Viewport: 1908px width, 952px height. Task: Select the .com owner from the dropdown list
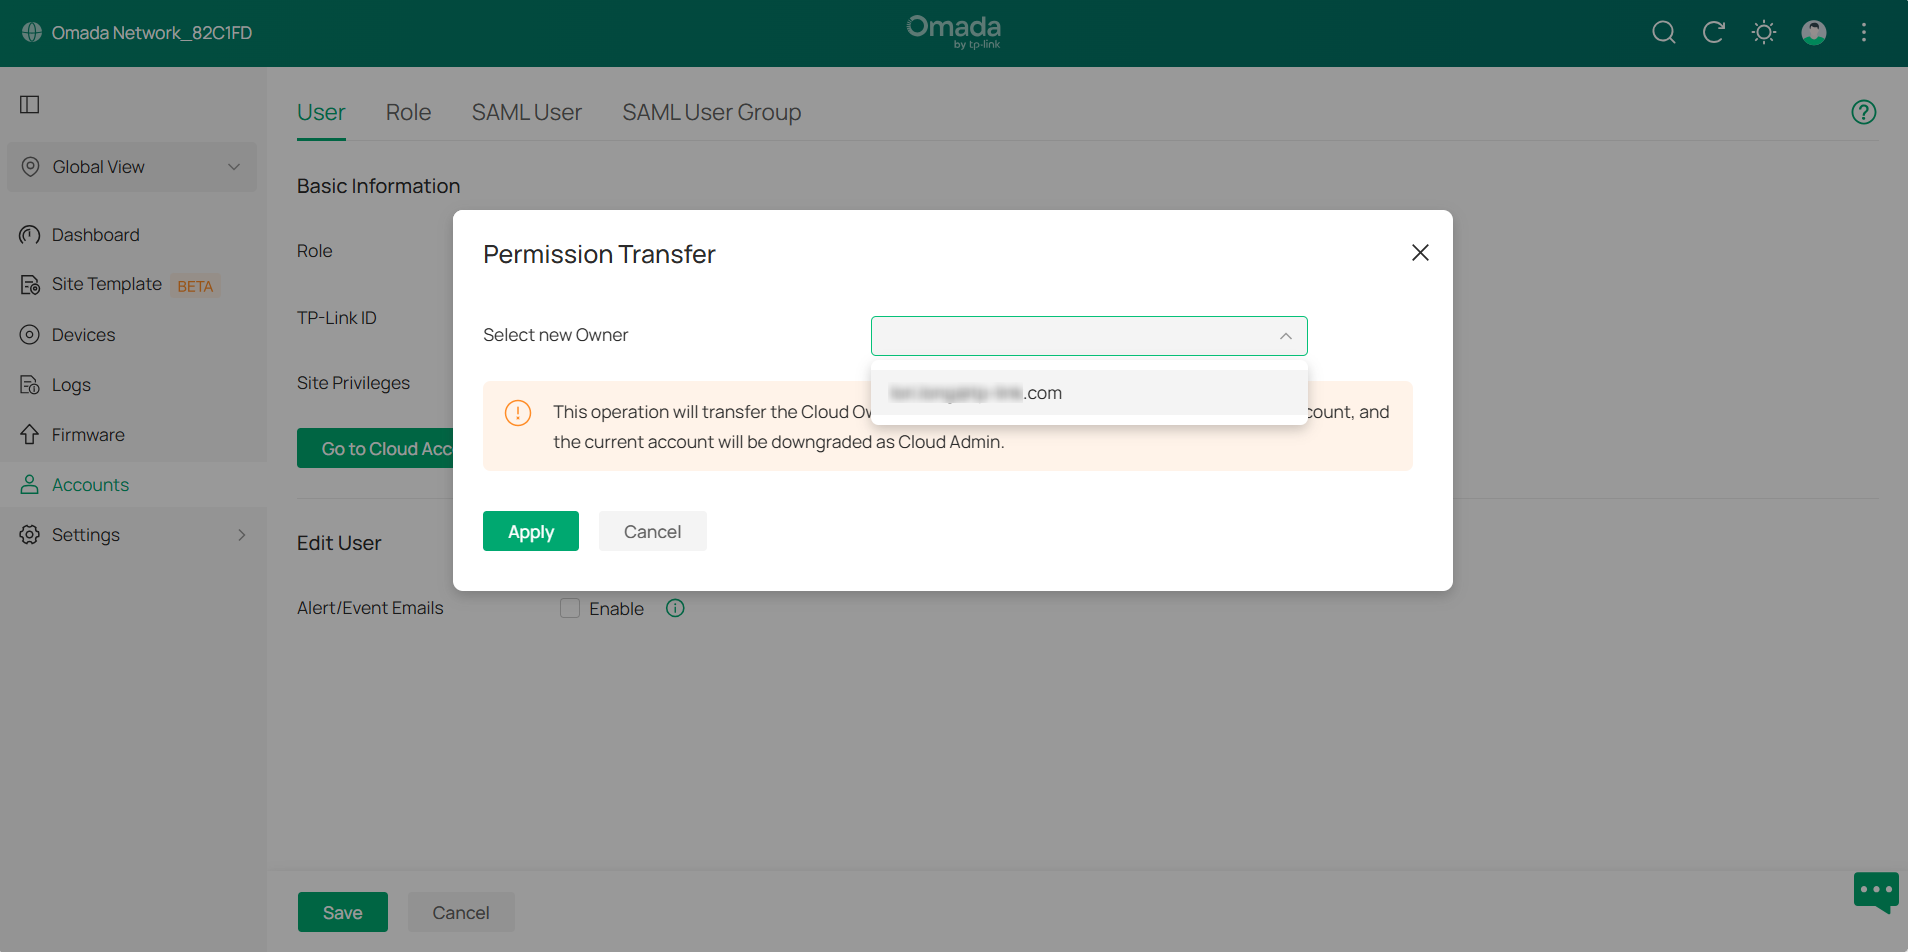point(1088,392)
